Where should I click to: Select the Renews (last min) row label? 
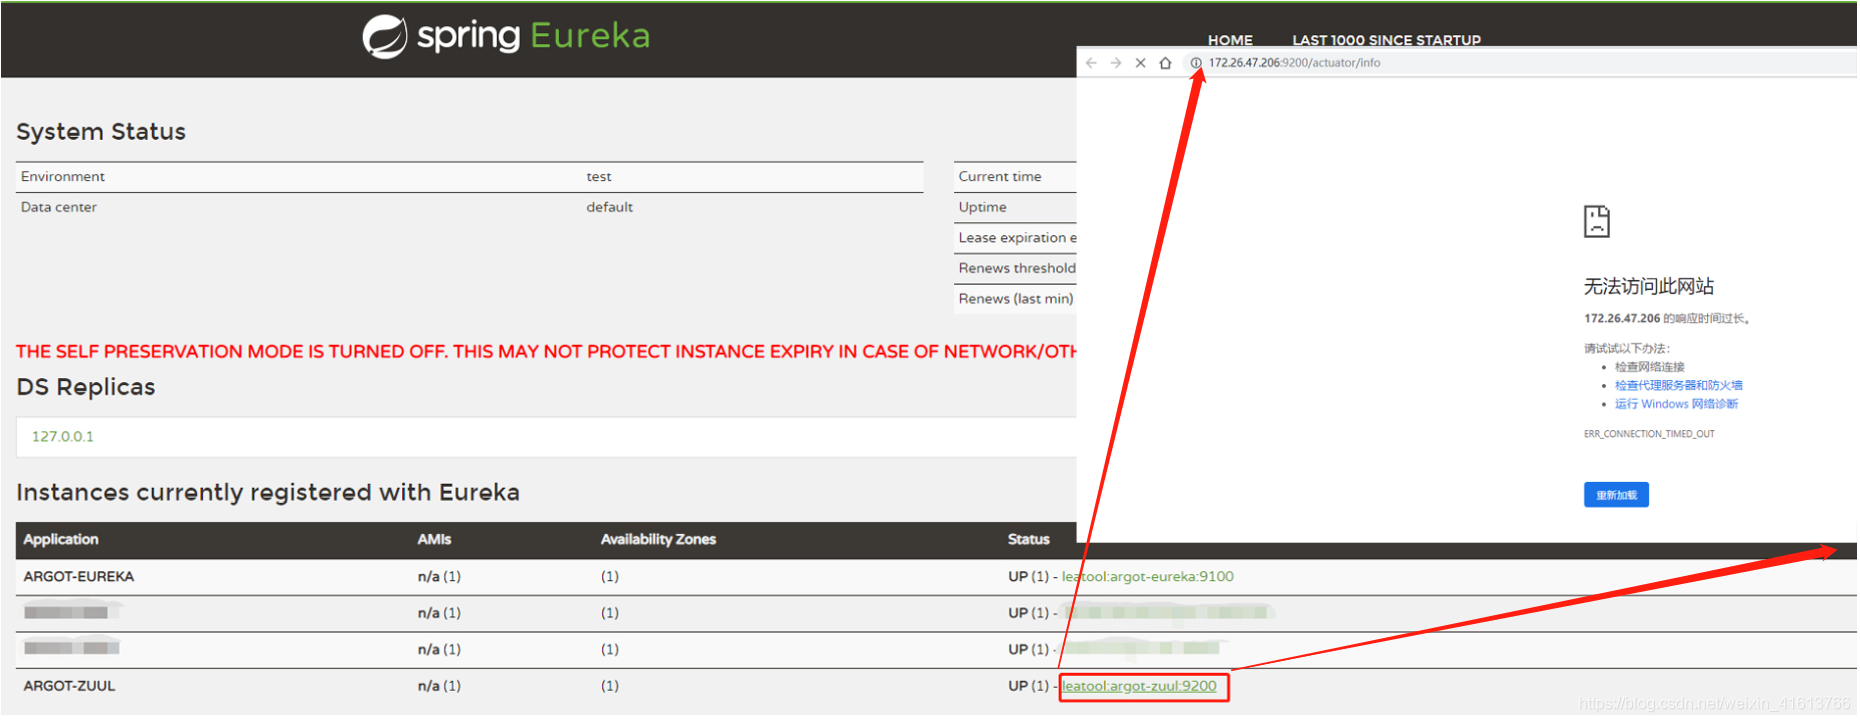click(1015, 299)
